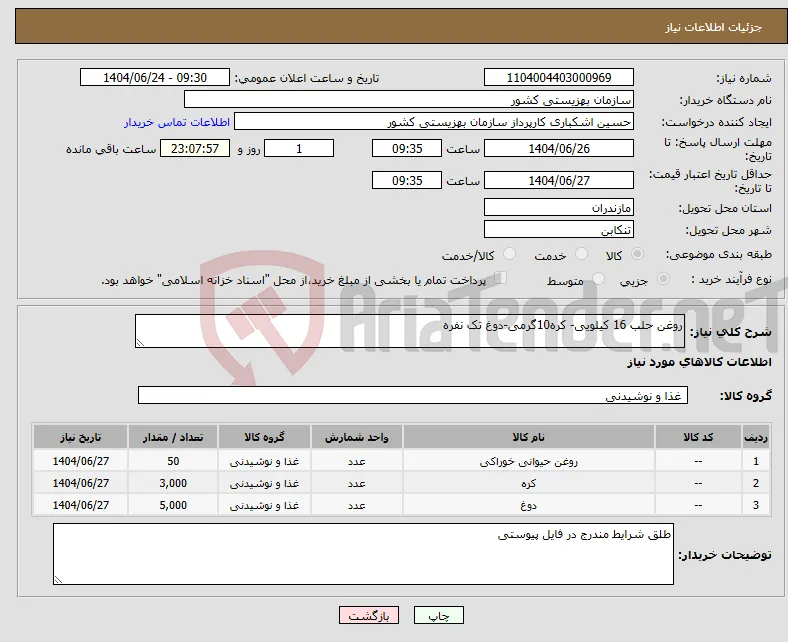Click the گروه کالا column header
Viewport: 788px width, 642px height.
tap(264, 437)
